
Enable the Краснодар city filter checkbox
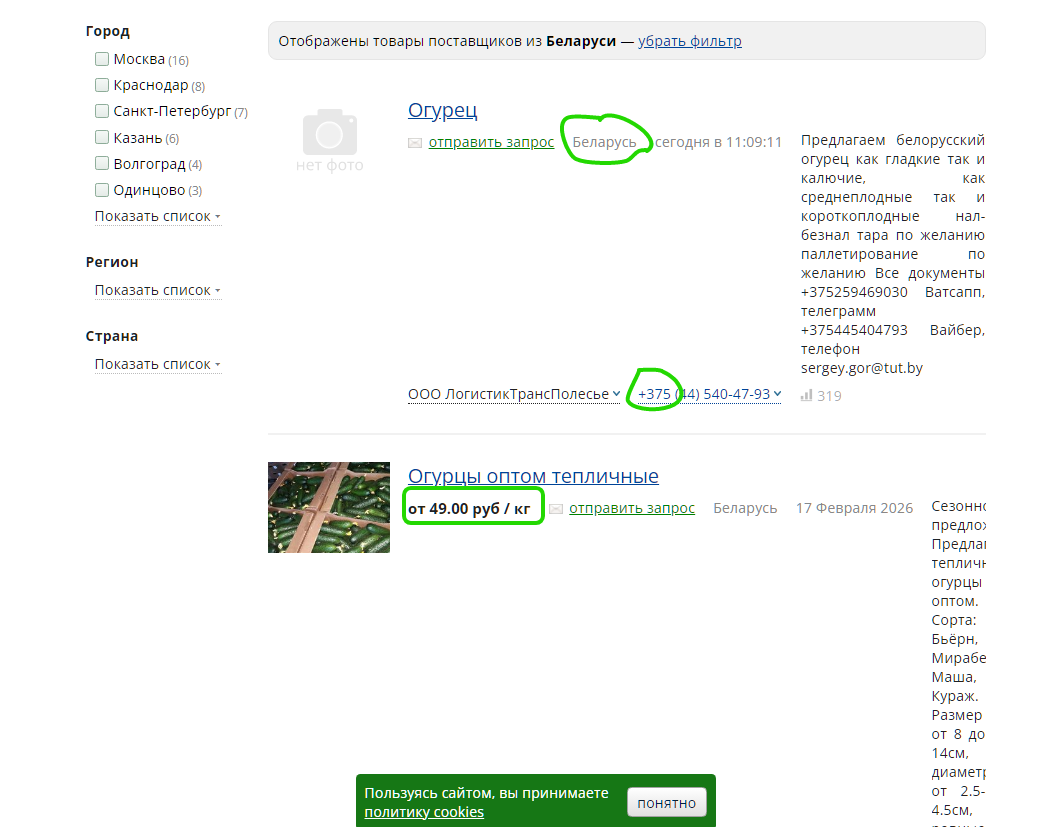tap(102, 85)
